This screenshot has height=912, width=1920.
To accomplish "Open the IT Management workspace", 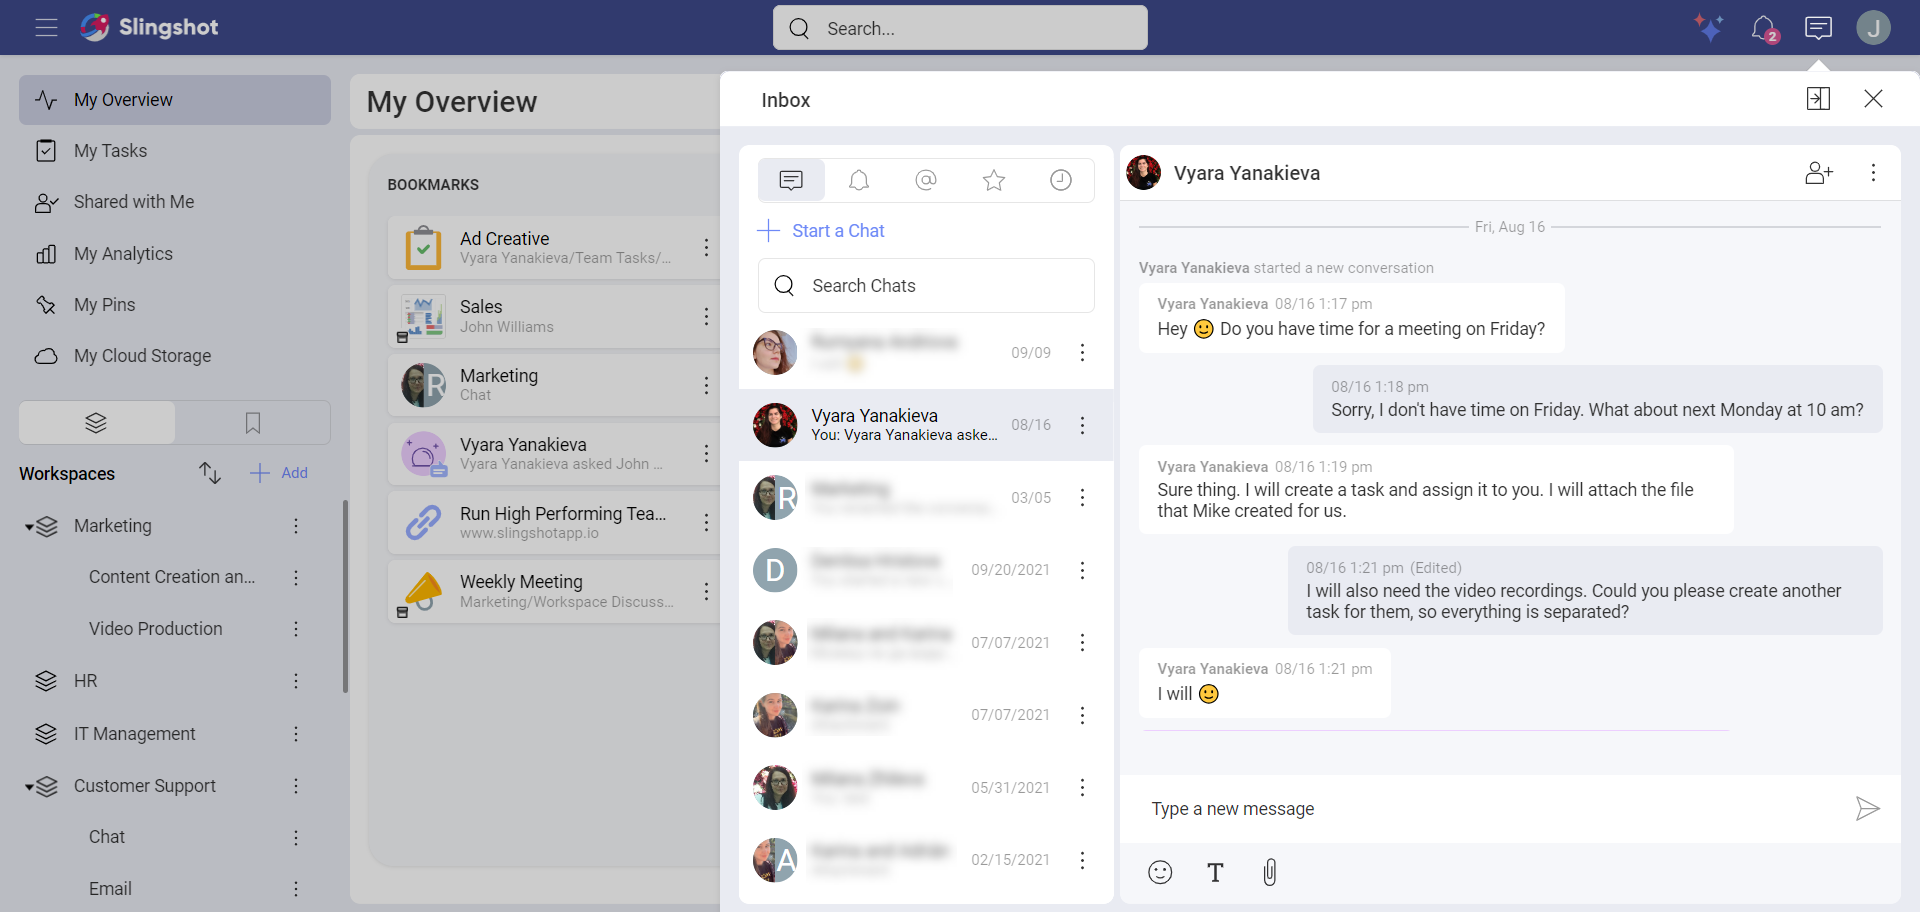I will pos(135,734).
